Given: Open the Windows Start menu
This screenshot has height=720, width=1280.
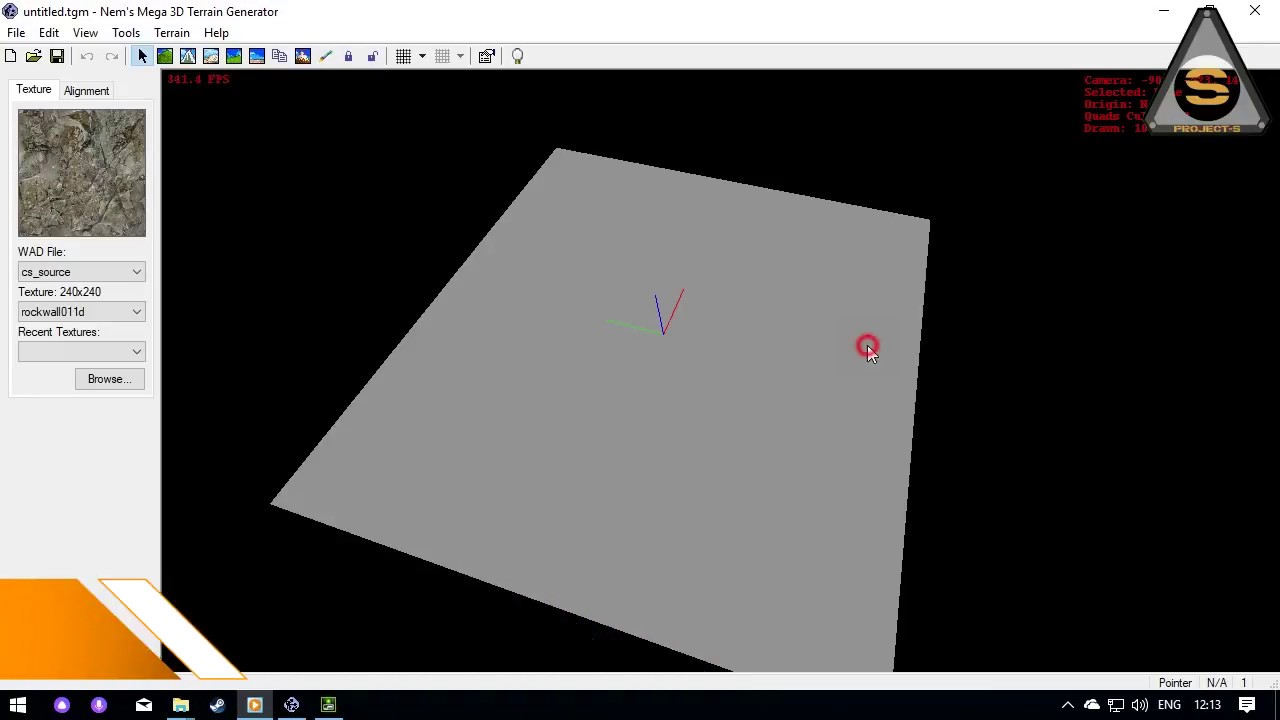Looking at the screenshot, I should pos(18,705).
